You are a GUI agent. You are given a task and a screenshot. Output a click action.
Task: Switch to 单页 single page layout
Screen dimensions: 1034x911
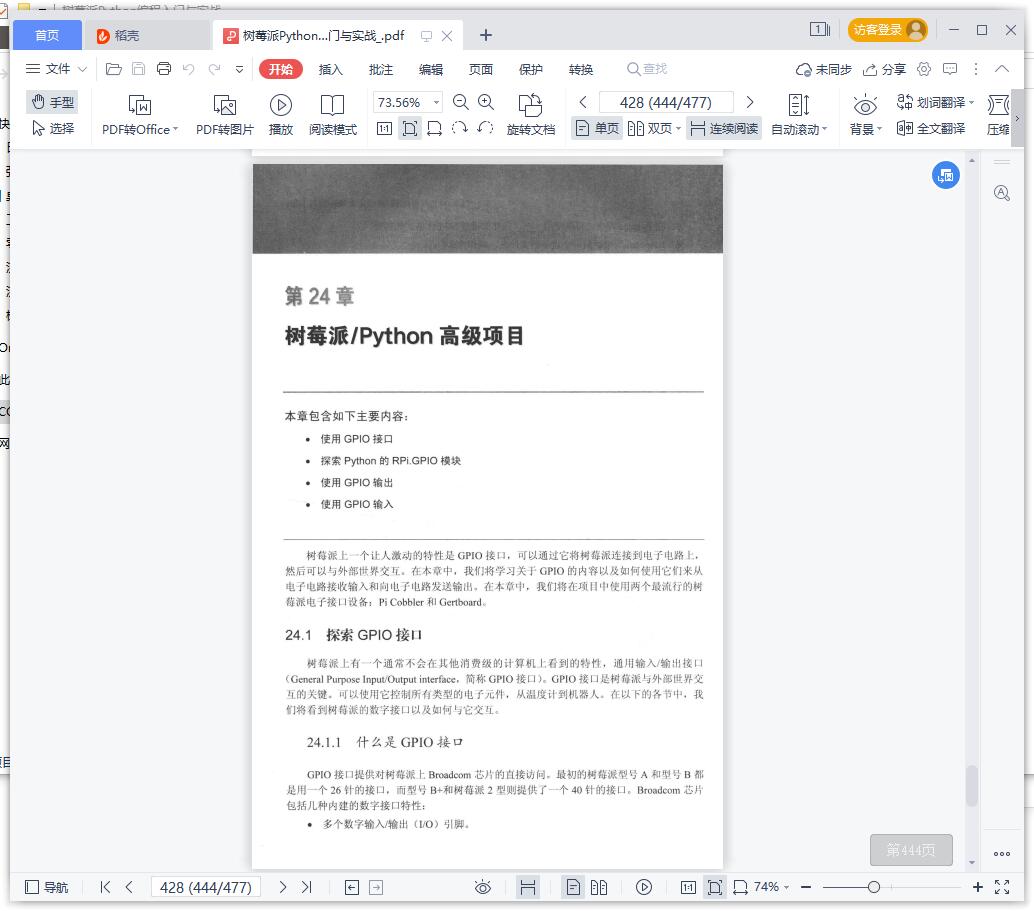597,128
